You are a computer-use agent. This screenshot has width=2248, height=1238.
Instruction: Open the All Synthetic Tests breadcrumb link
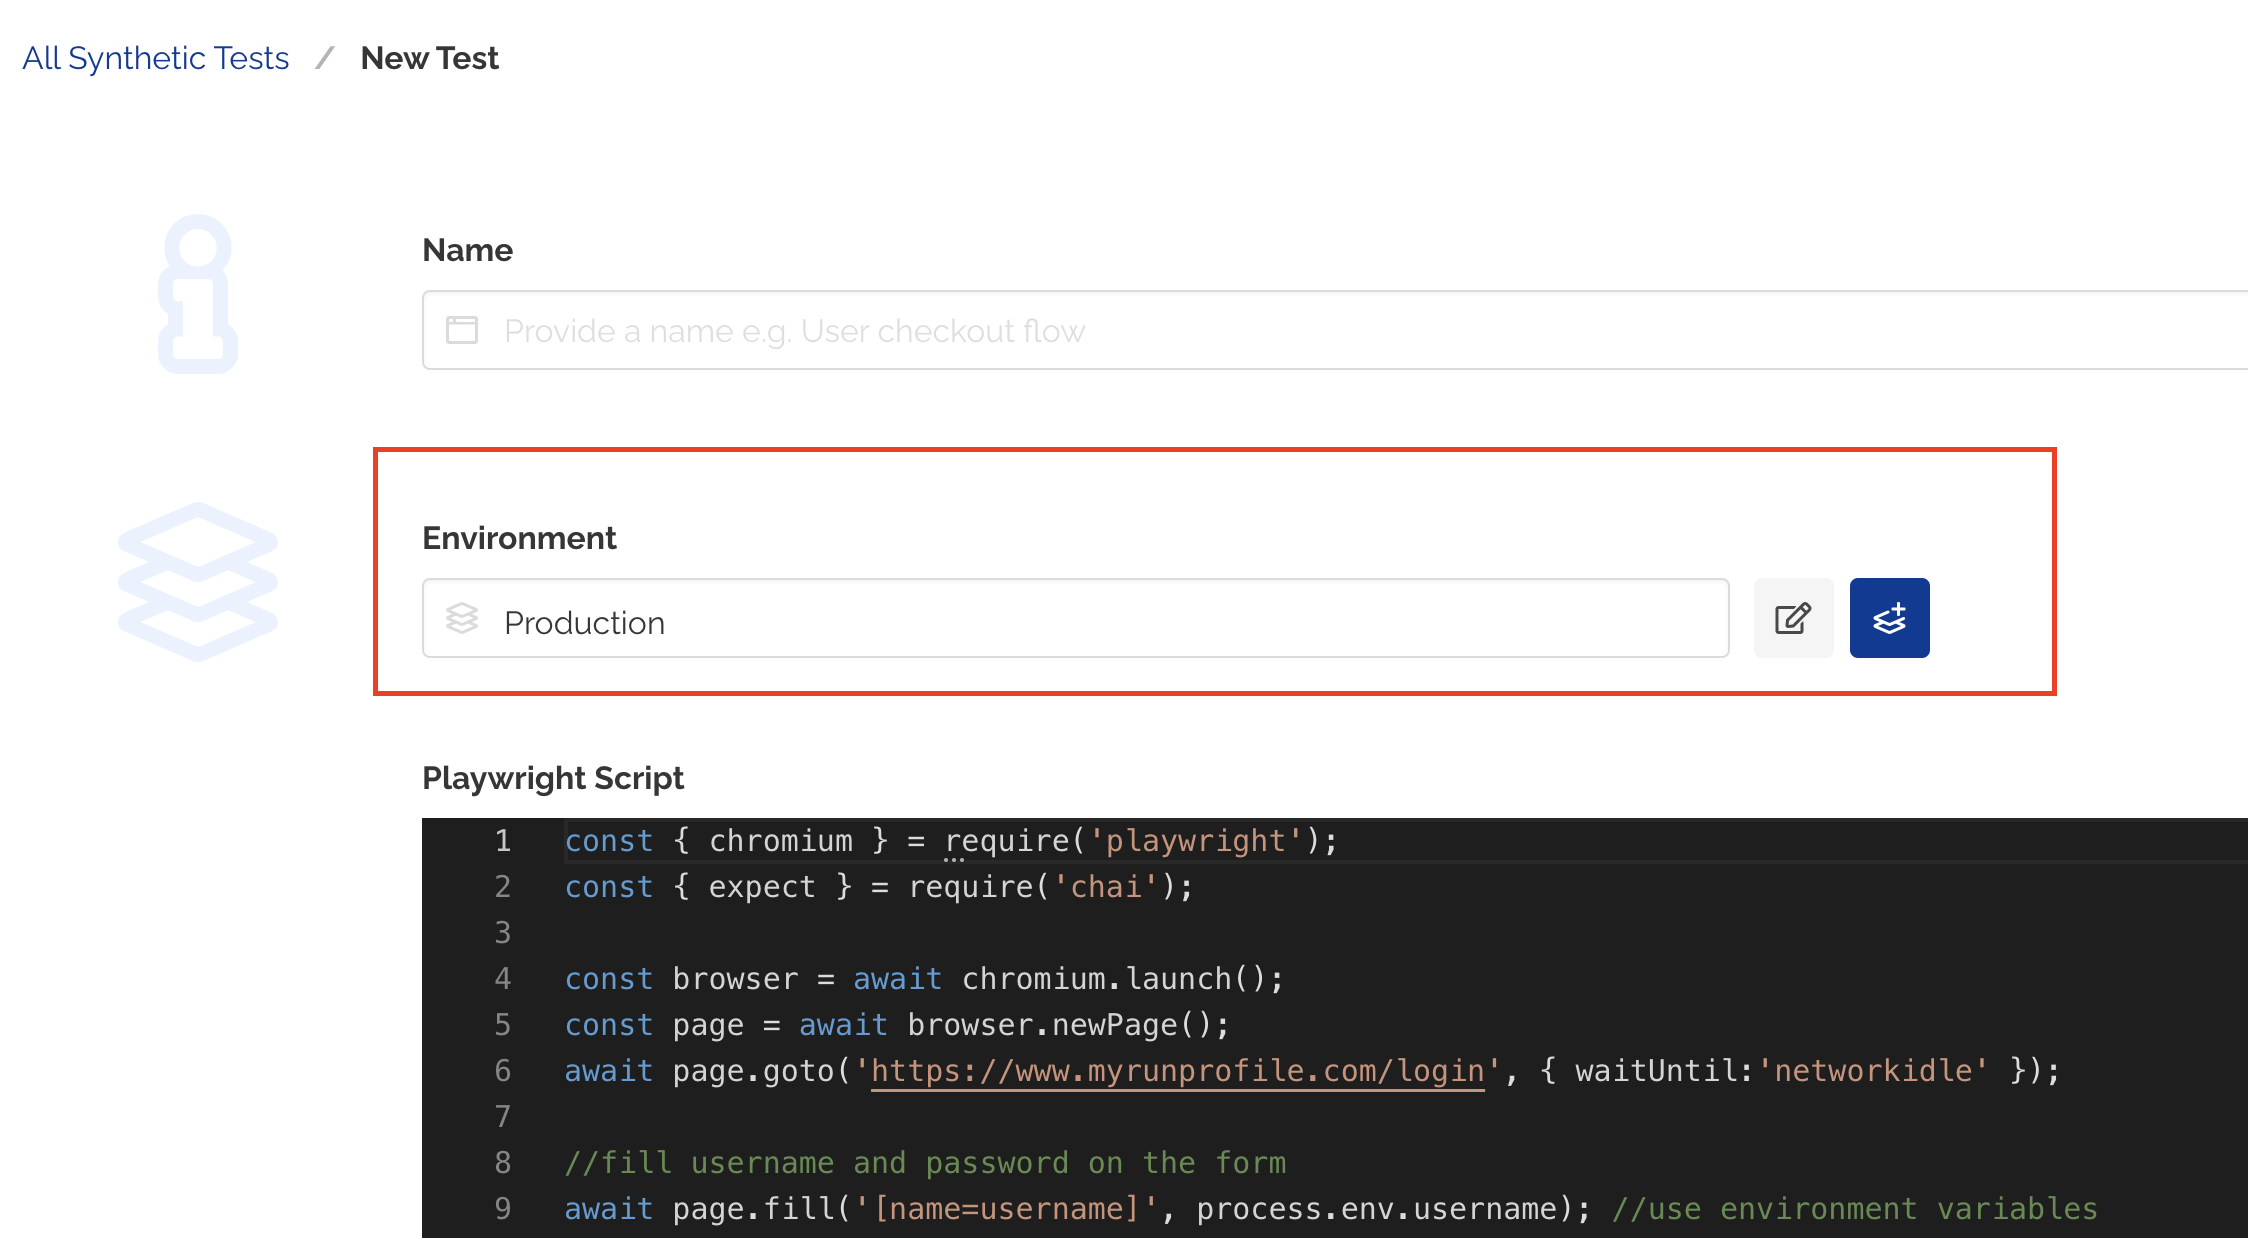[x=155, y=58]
